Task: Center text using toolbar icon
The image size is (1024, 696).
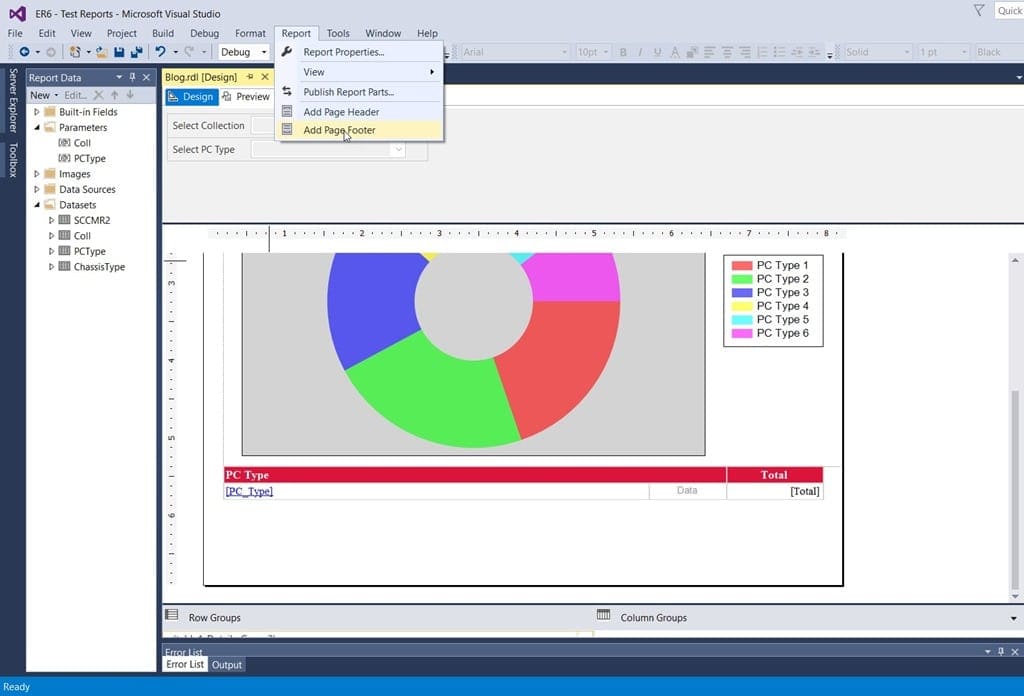Action: (x=727, y=52)
